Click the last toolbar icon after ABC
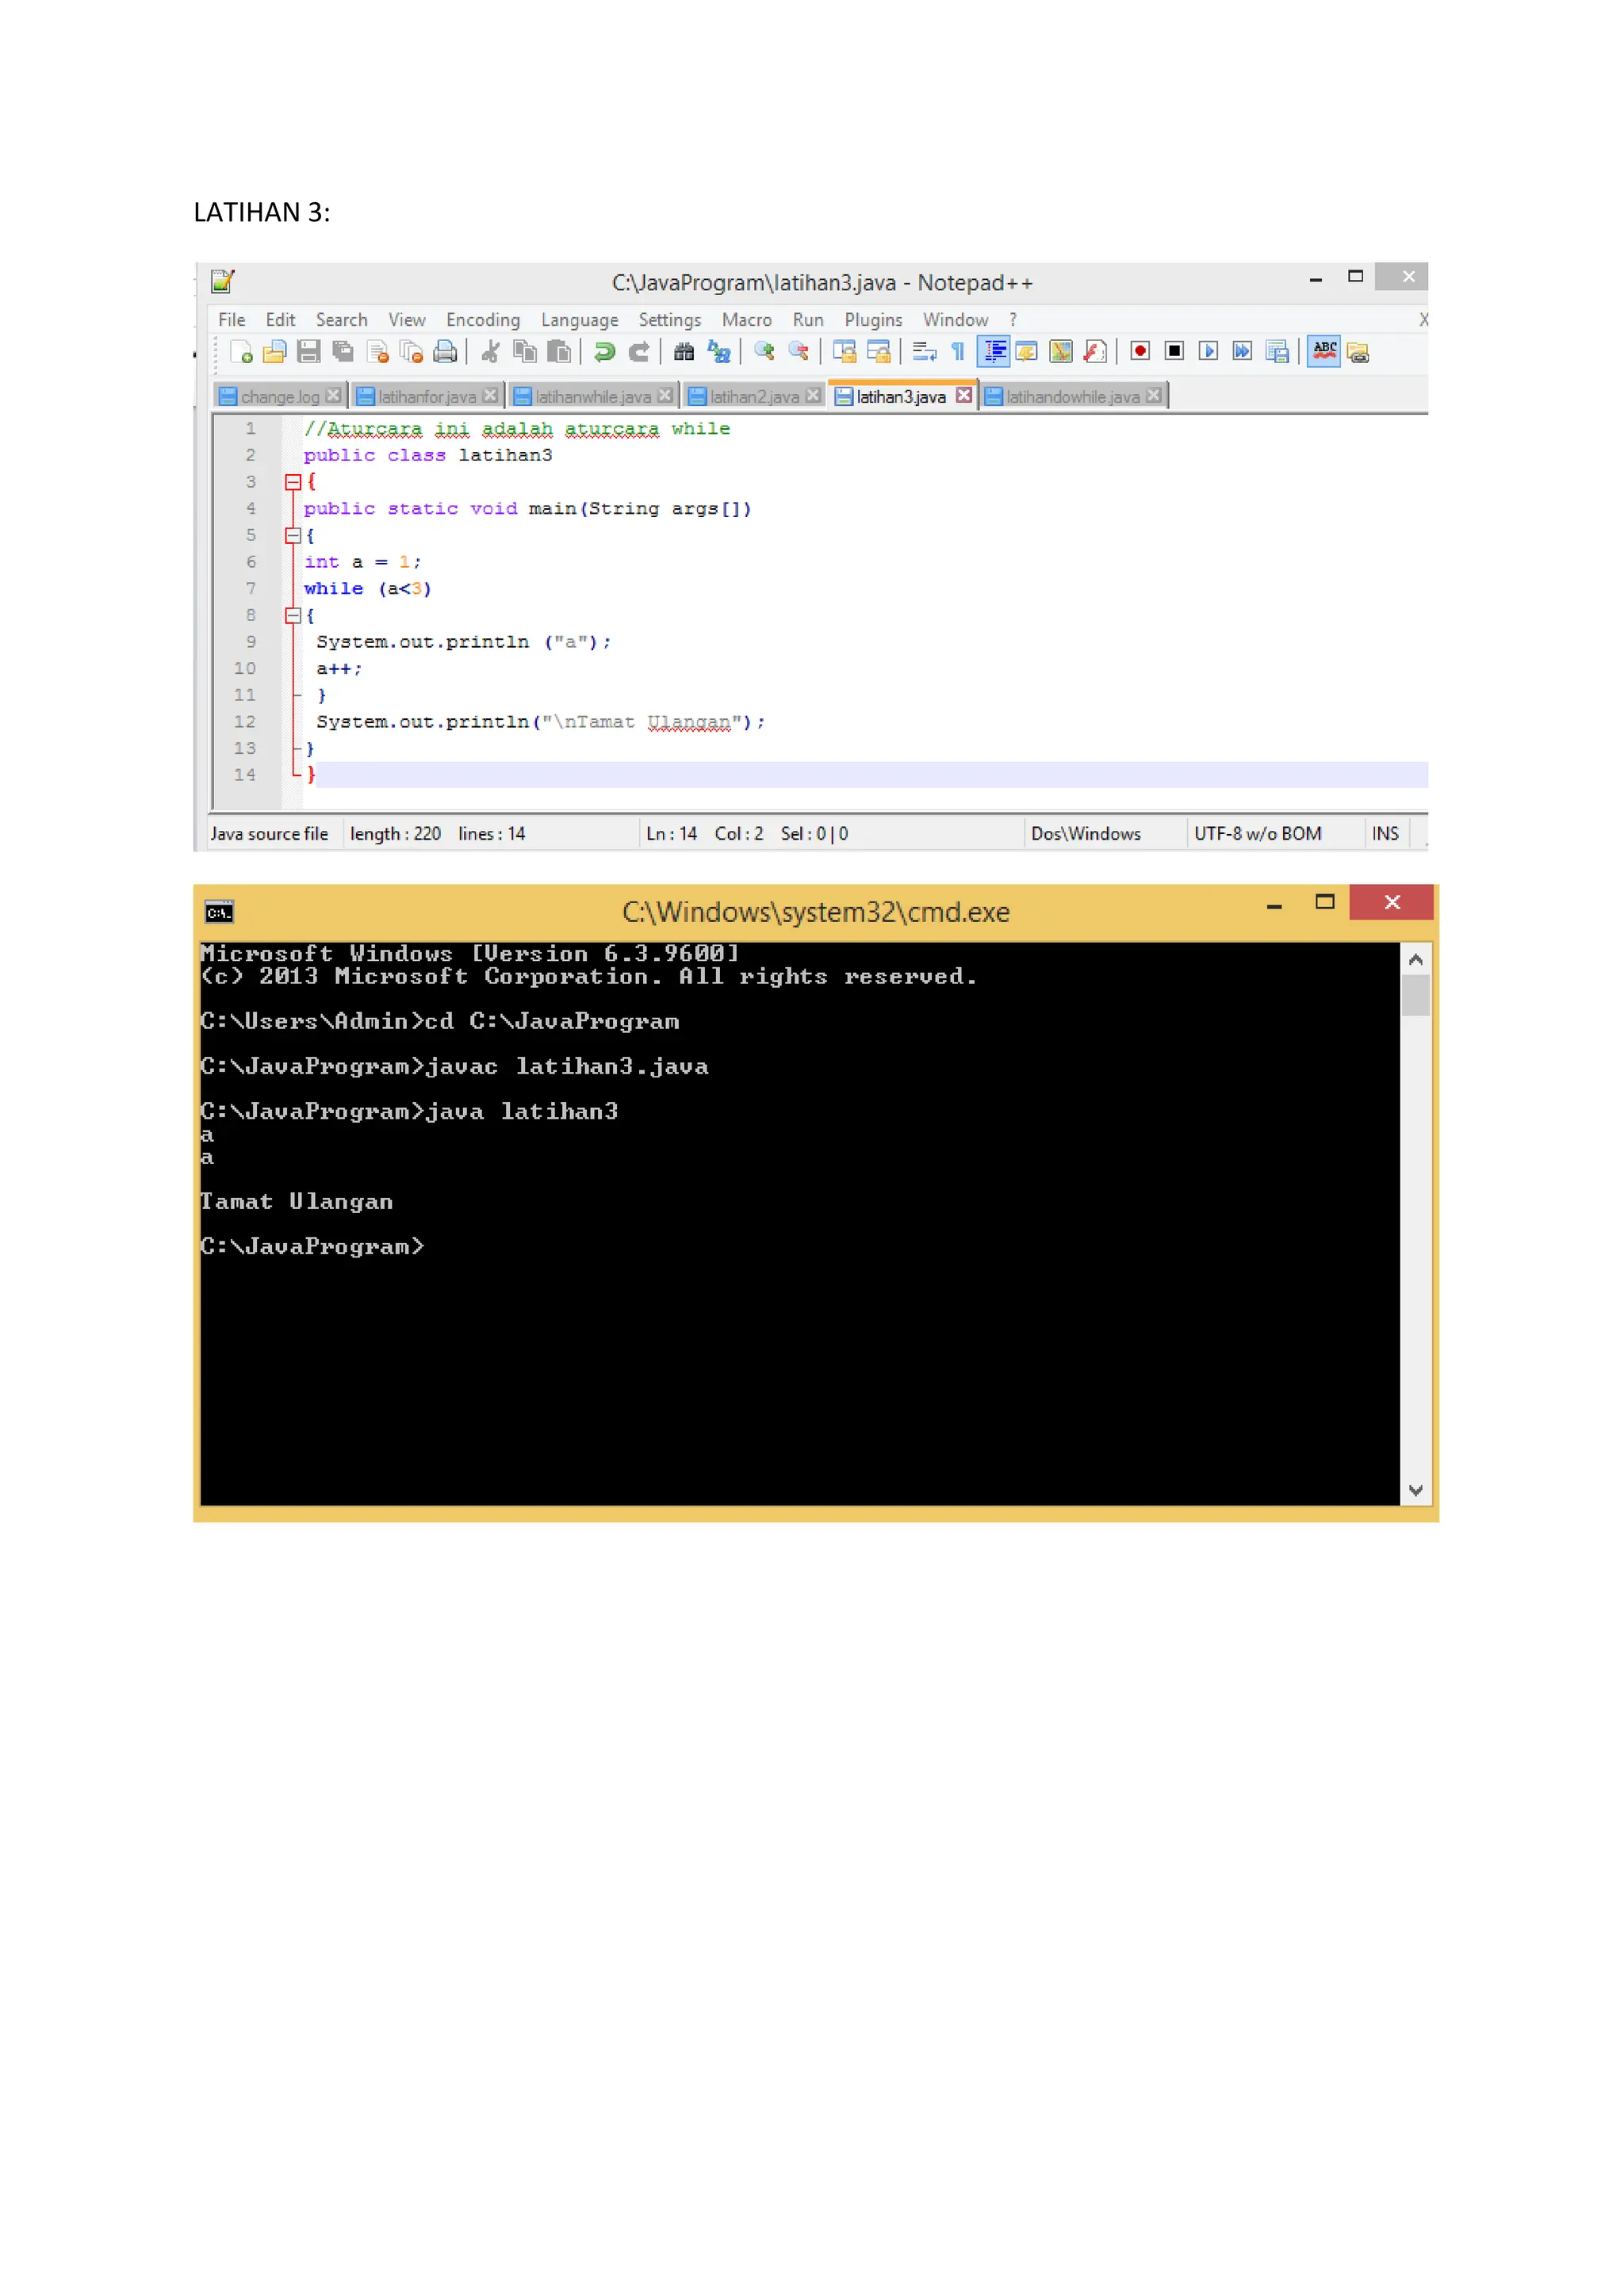Viewport: 1624px width, 2296px height. click(x=1357, y=352)
